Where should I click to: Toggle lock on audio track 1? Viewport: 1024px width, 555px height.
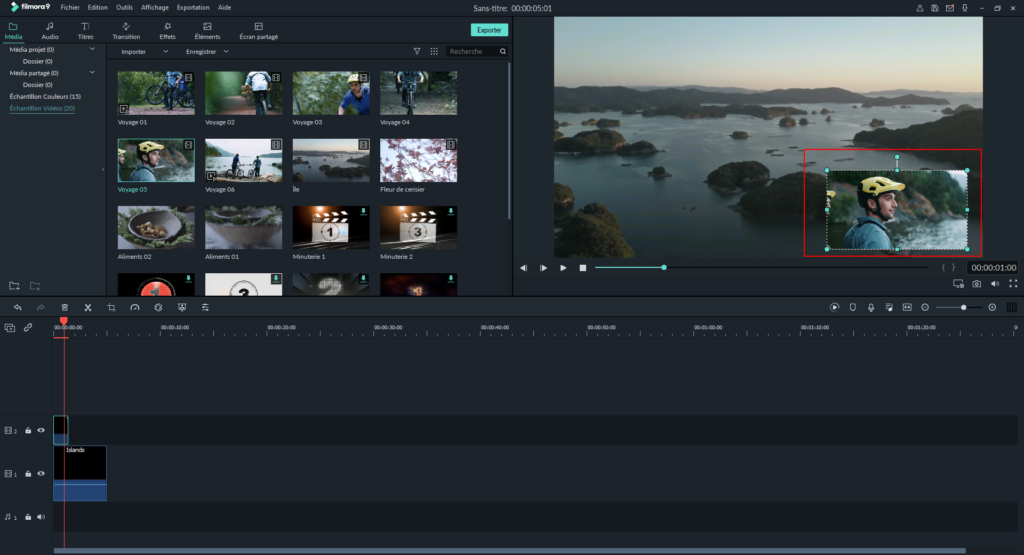tap(28, 516)
